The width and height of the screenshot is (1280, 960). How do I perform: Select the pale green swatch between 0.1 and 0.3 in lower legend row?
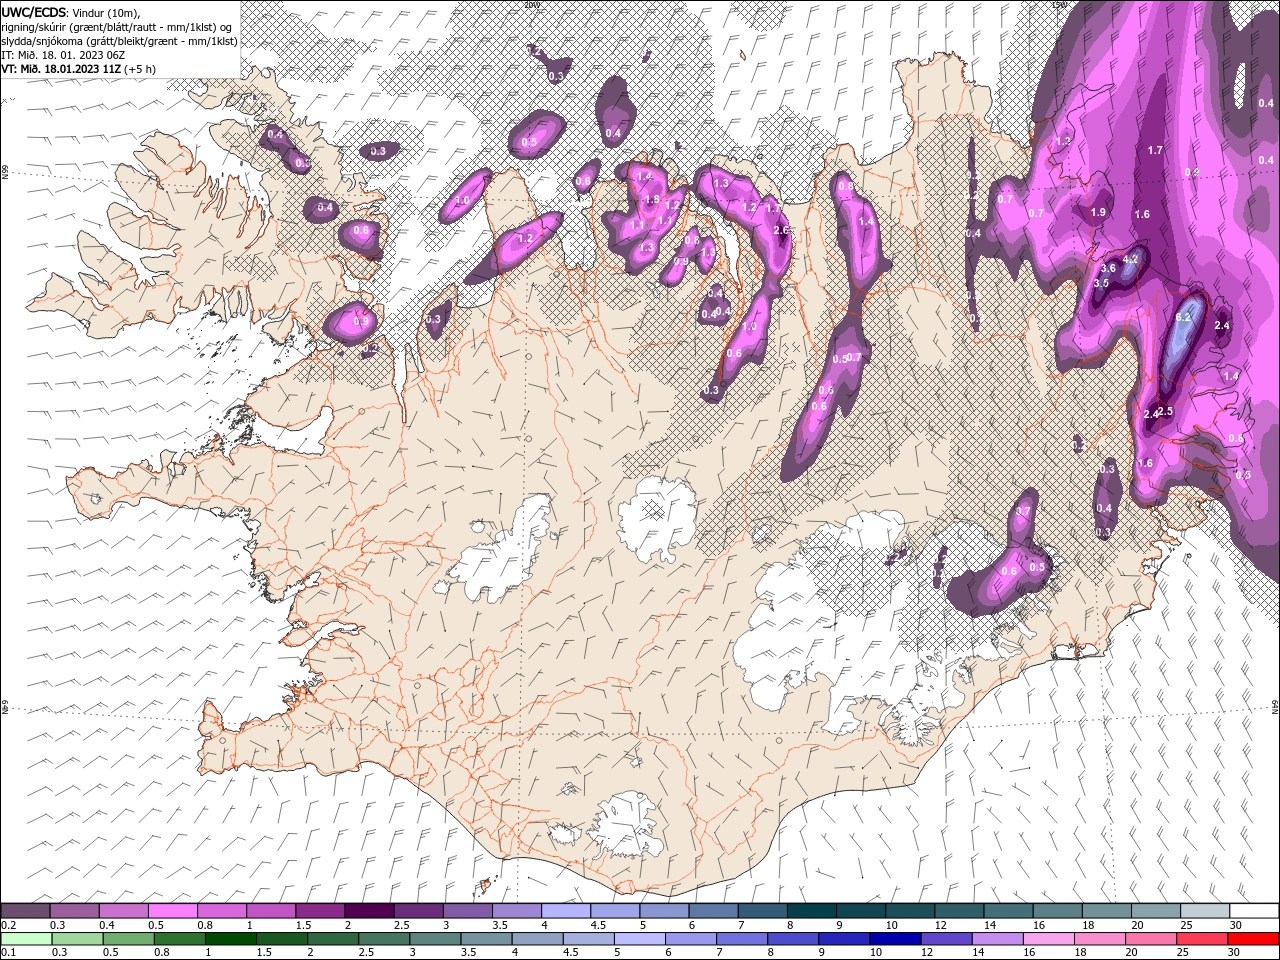point(25,939)
